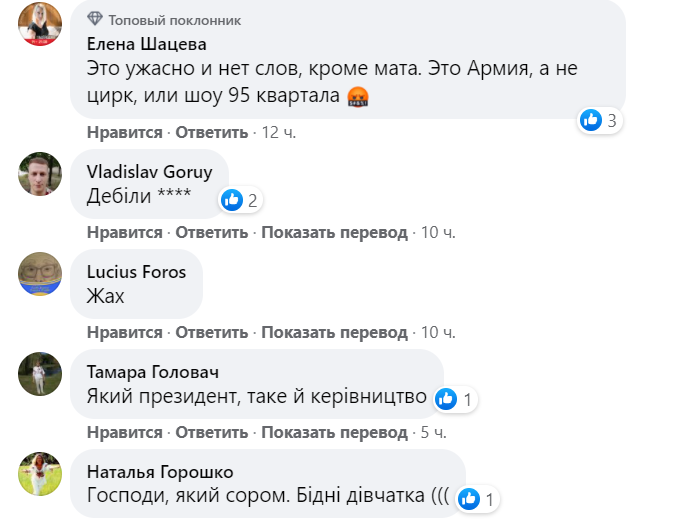Click the like reaction icon on Тамара Головач's comment
The height and width of the screenshot is (525, 681).
[x=446, y=400]
